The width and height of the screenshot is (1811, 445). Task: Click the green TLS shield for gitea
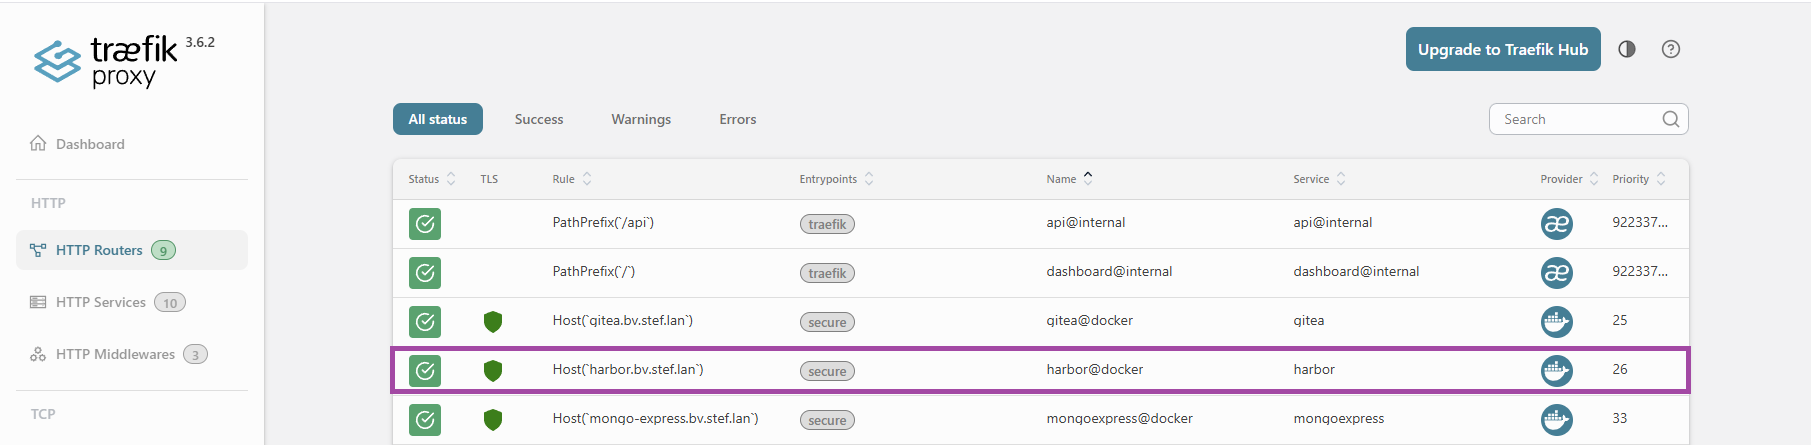pyautogui.click(x=492, y=321)
